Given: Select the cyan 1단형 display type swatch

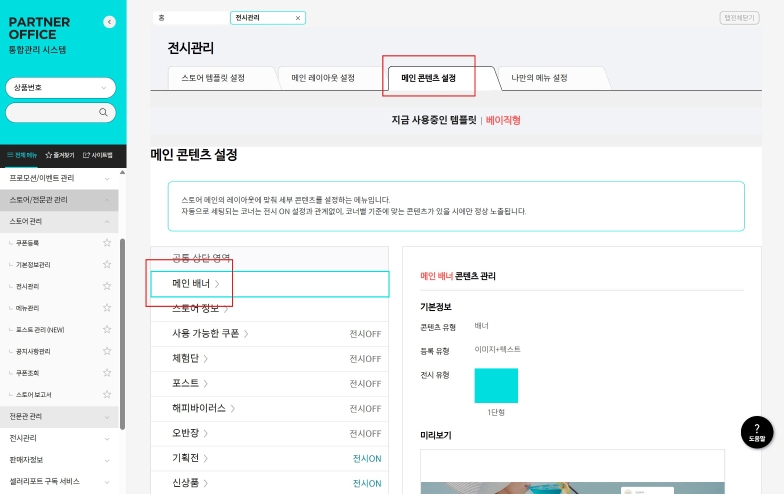Looking at the screenshot, I should pyautogui.click(x=496, y=385).
